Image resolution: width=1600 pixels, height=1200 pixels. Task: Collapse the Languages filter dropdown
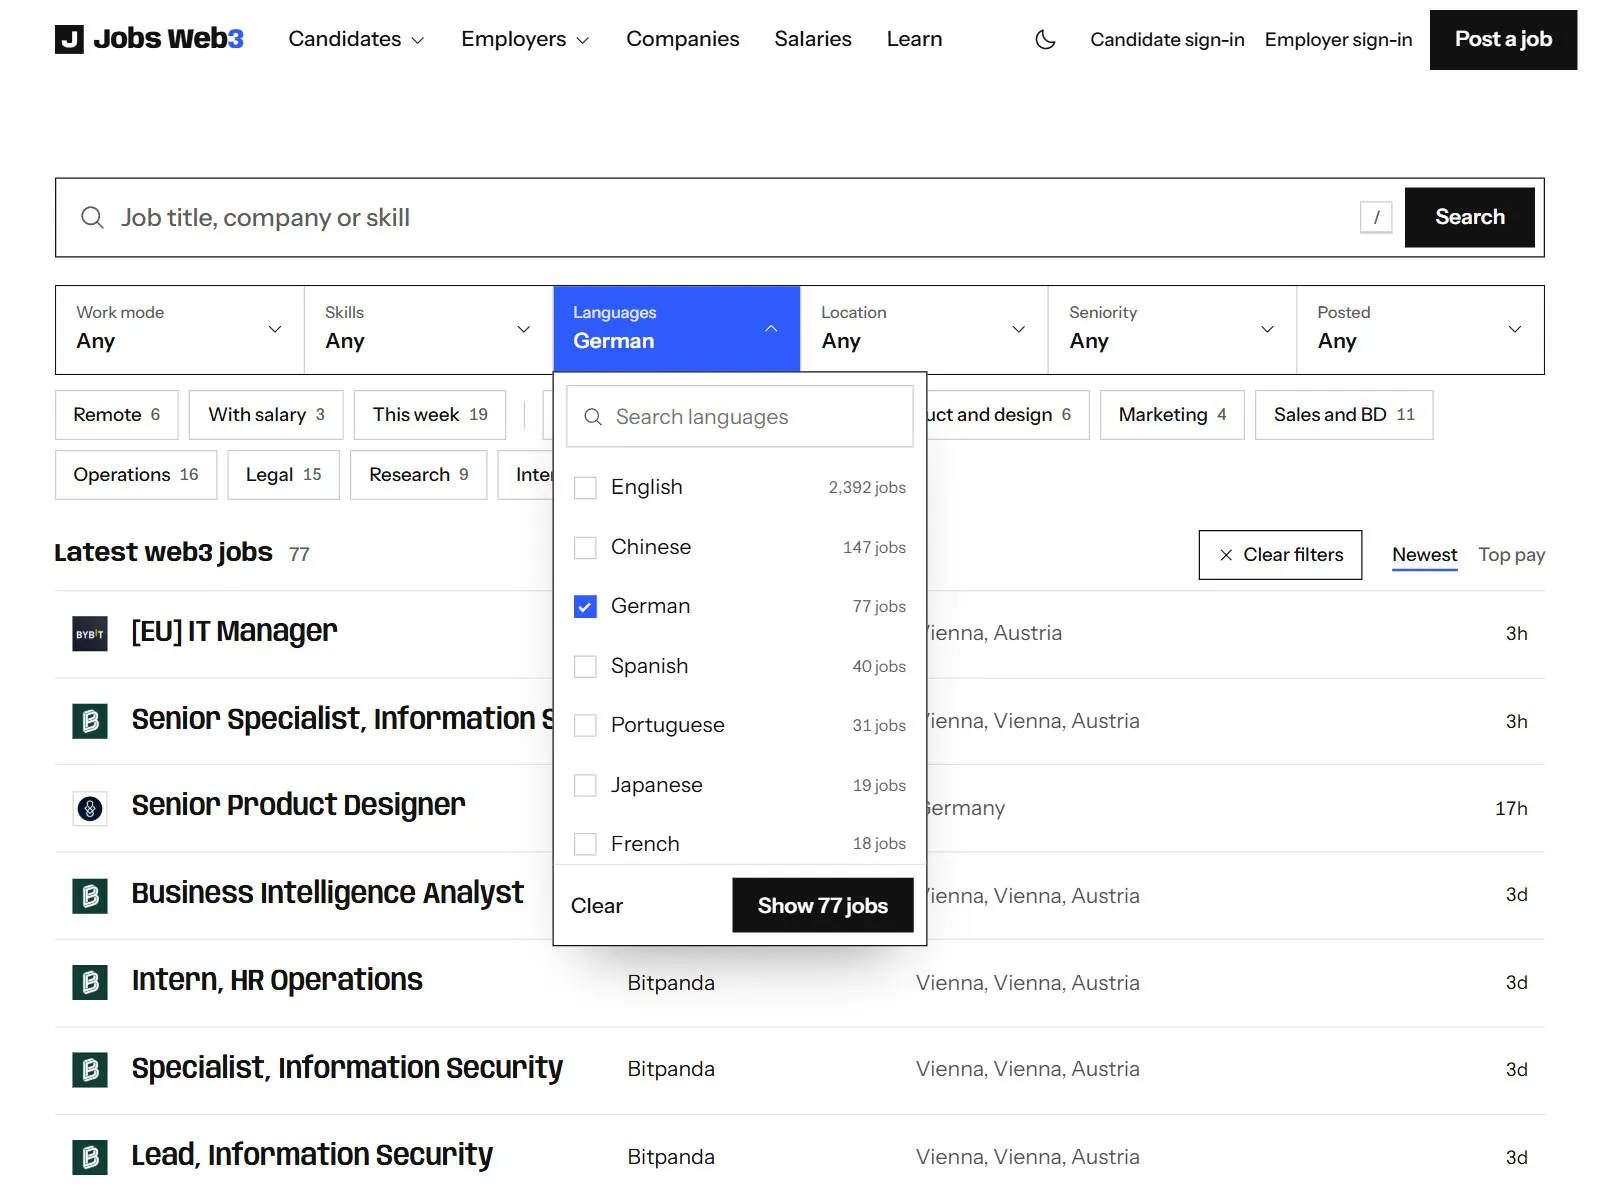676,329
